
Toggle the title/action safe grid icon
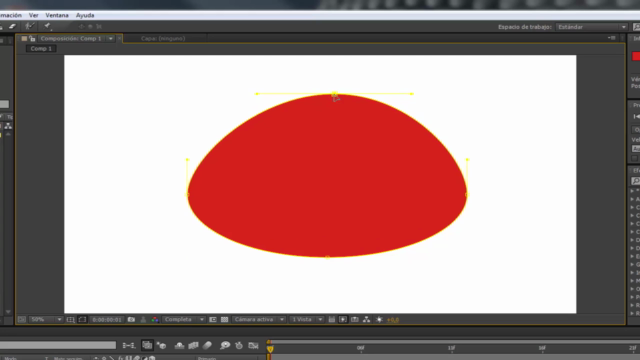[x=71, y=320]
